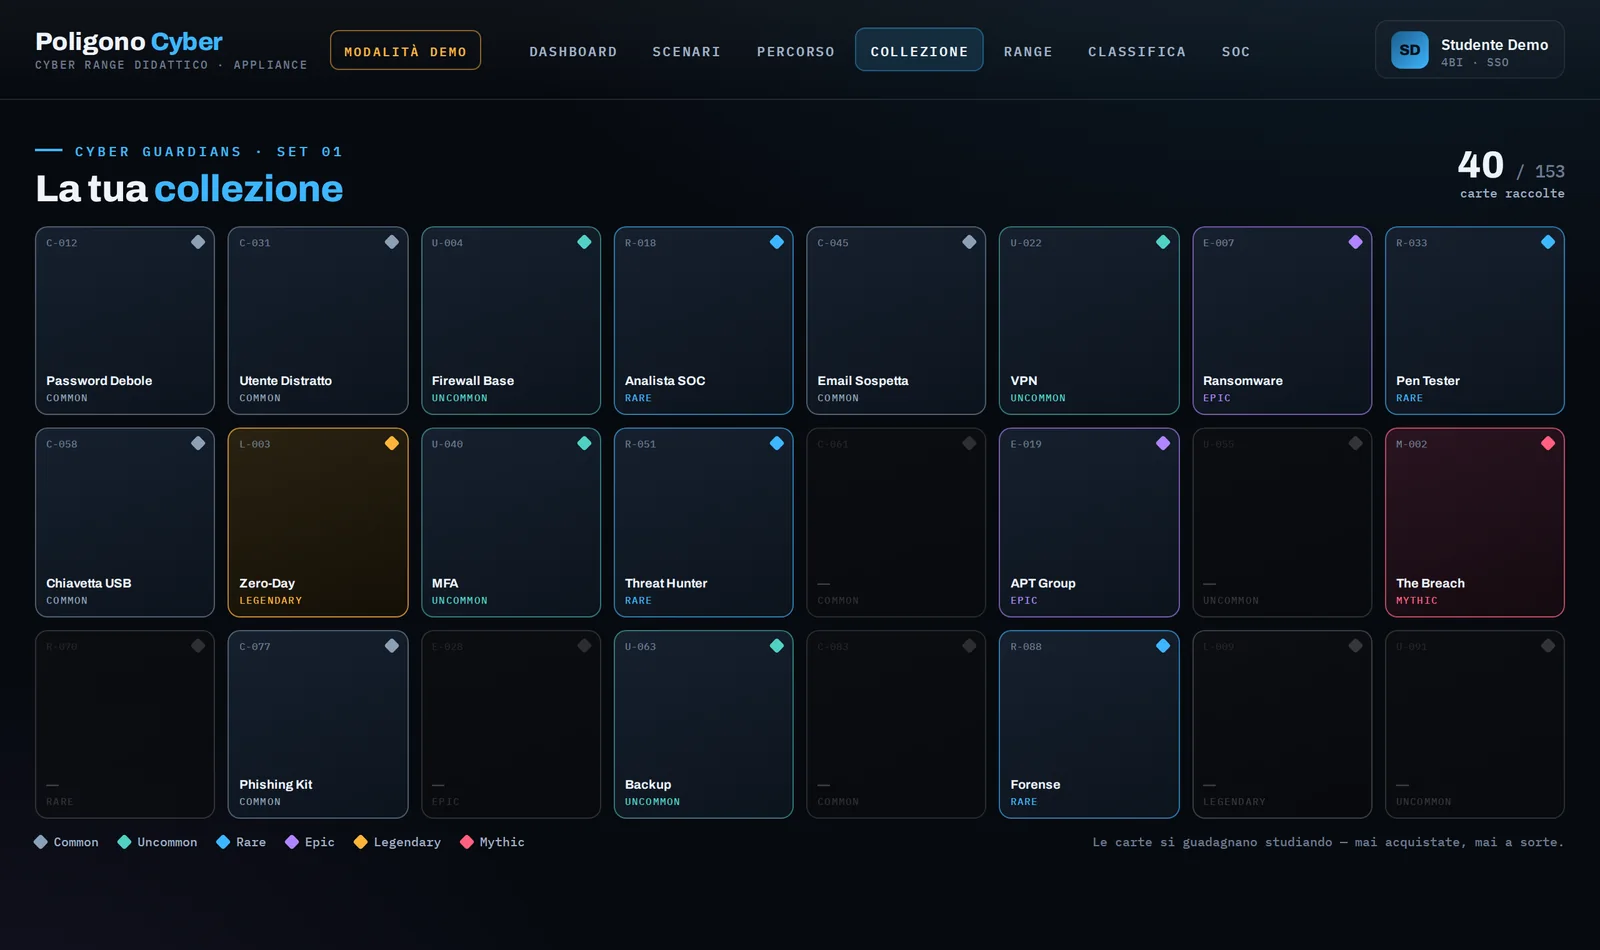The width and height of the screenshot is (1600, 950).
Task: Open the Studente Demo profile menu
Action: click(x=1470, y=50)
